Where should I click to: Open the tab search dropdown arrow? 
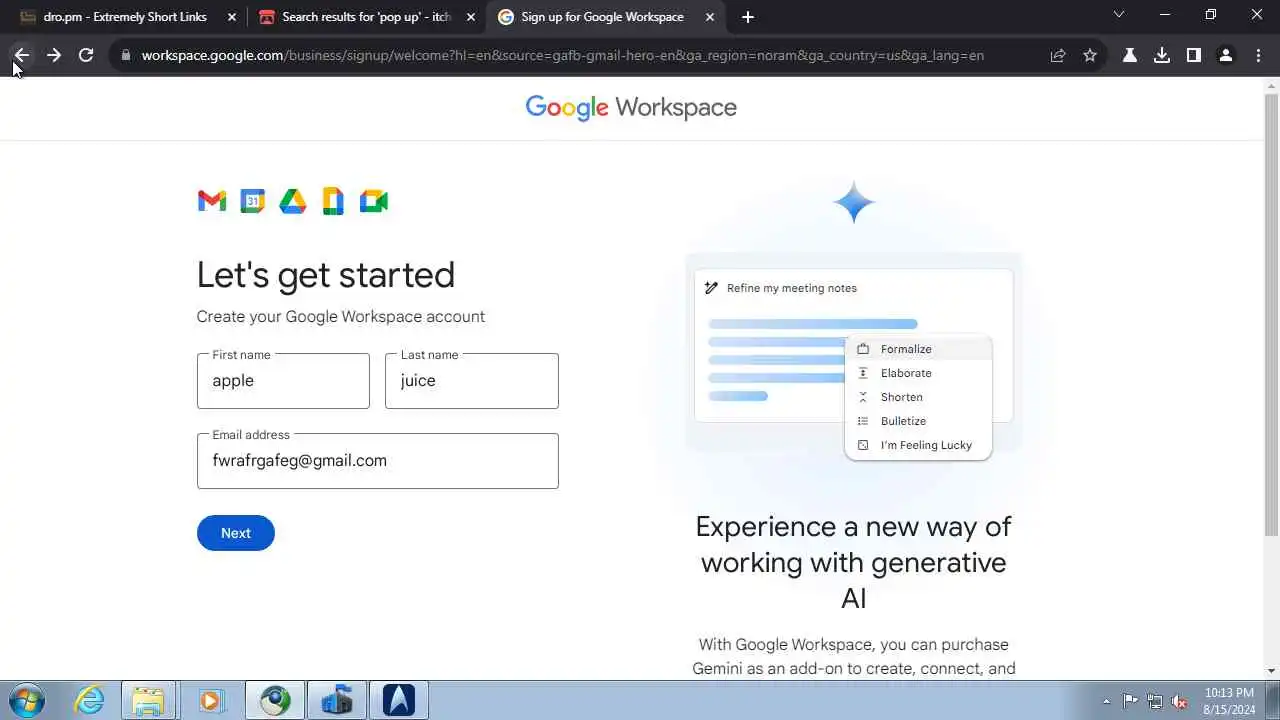pos(1119,15)
